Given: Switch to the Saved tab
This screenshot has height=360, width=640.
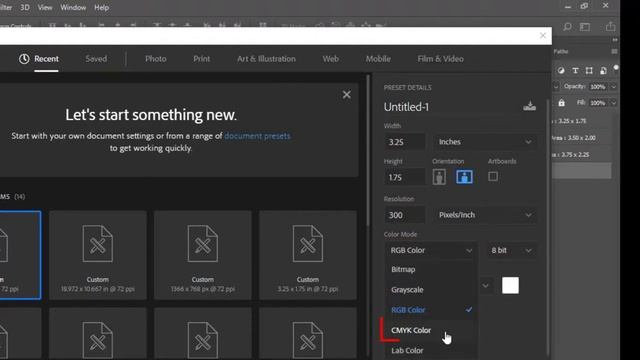Looking at the screenshot, I should (96, 59).
